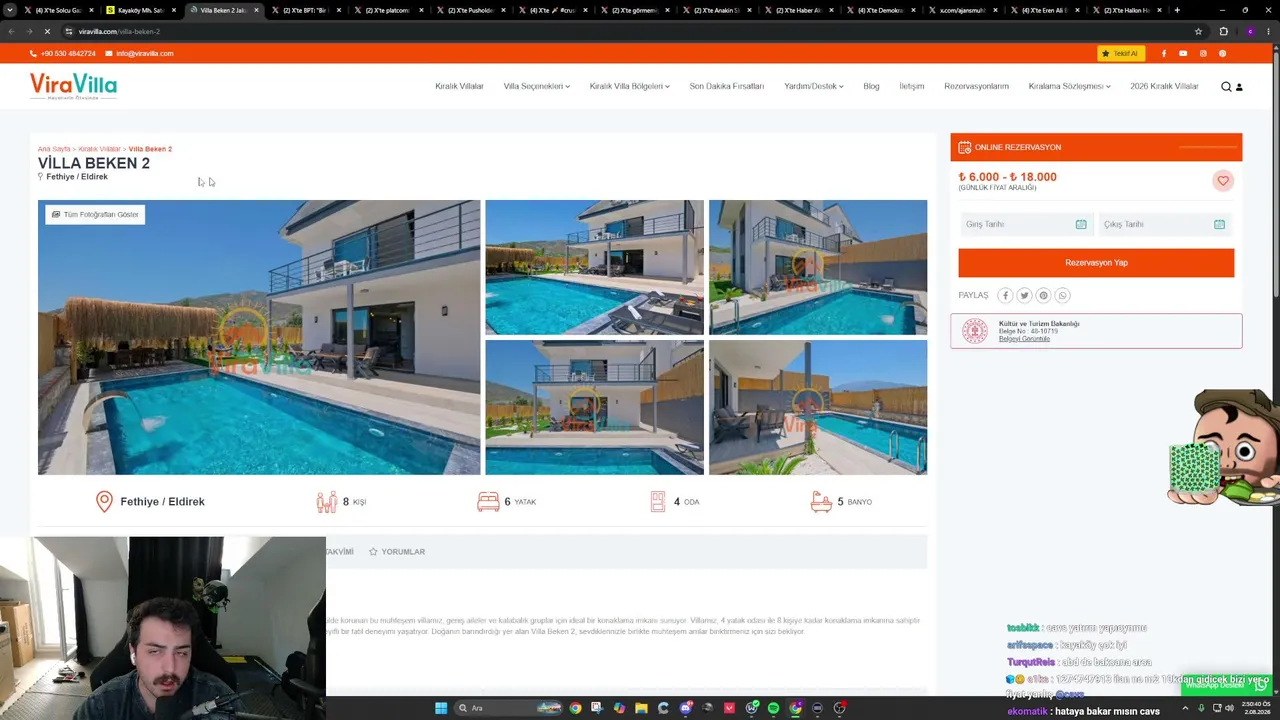Open the Belgeyi Görüntüle link
The image size is (1280, 720).
[x=1024, y=339]
